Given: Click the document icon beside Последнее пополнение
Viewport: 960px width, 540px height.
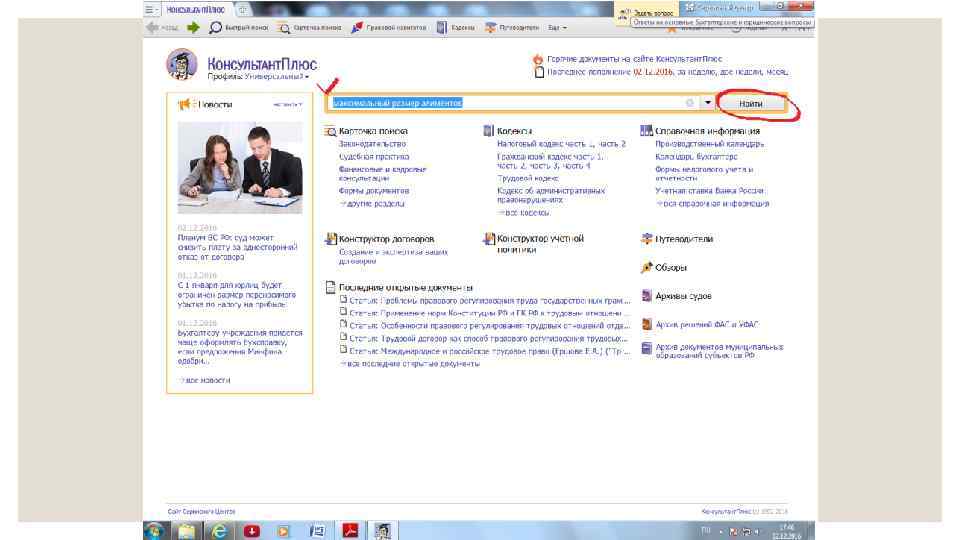Looking at the screenshot, I should (539, 72).
